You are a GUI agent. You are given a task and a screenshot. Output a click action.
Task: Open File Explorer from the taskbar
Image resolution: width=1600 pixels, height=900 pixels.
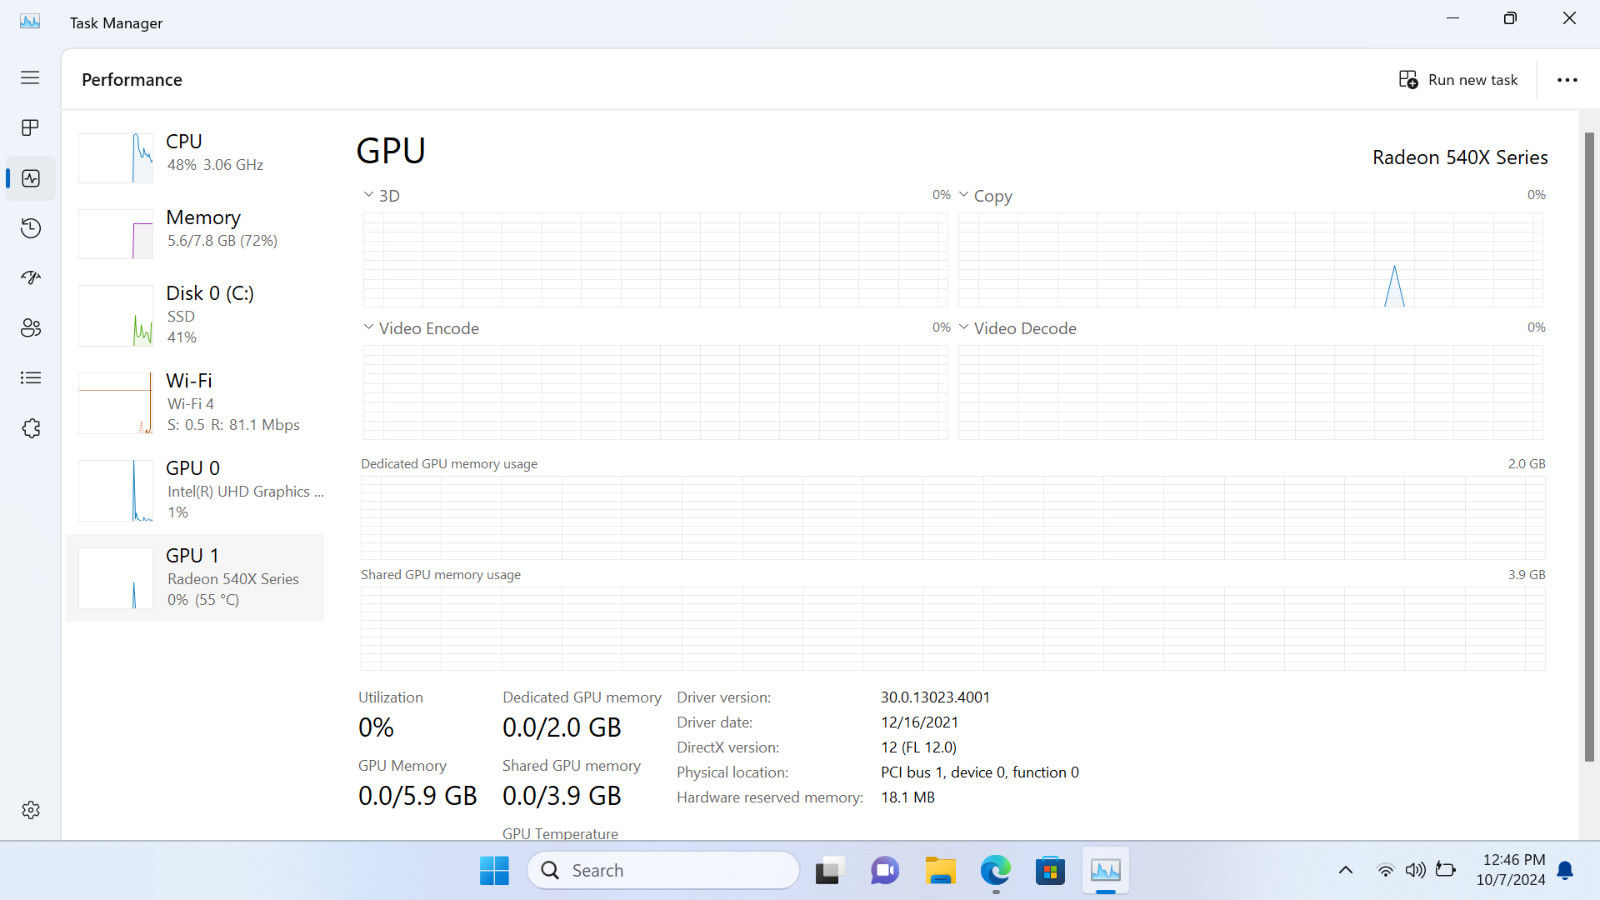pyautogui.click(x=940, y=871)
